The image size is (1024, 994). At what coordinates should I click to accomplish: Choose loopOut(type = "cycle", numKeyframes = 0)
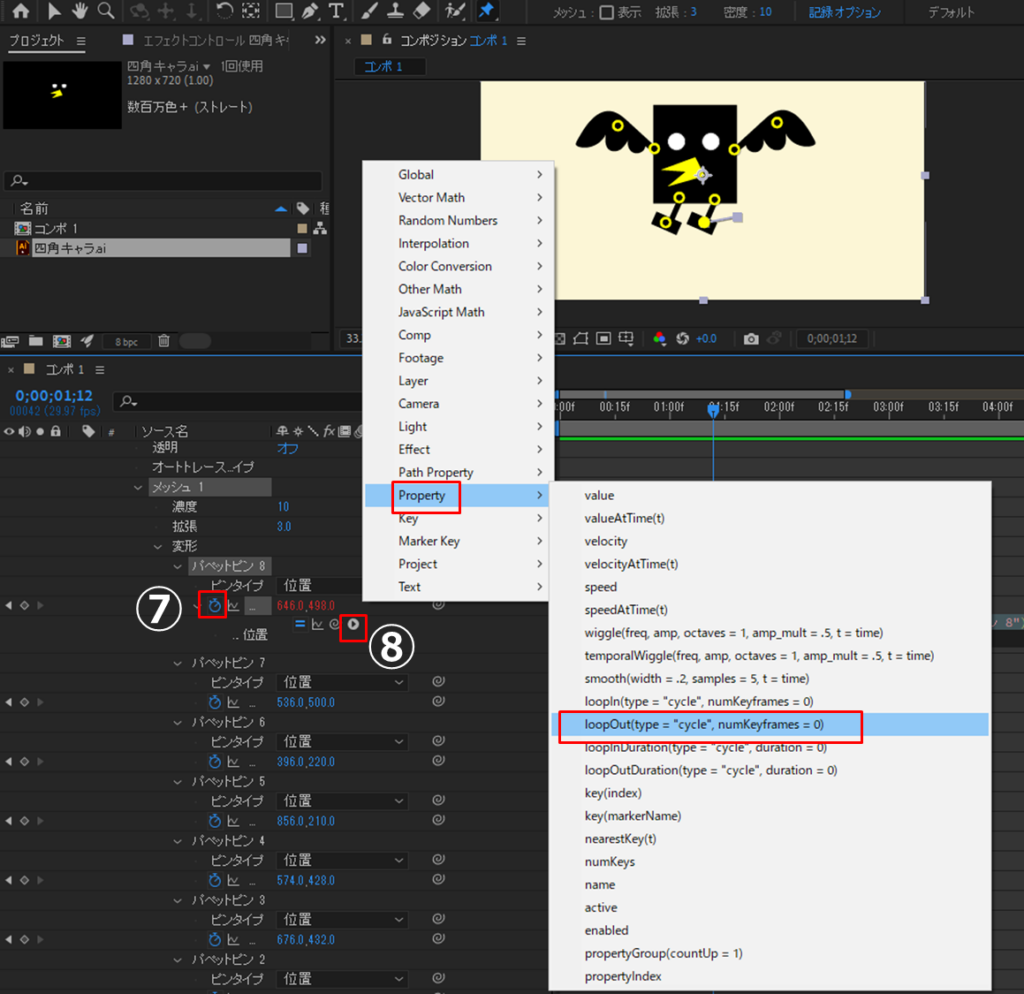(704, 724)
